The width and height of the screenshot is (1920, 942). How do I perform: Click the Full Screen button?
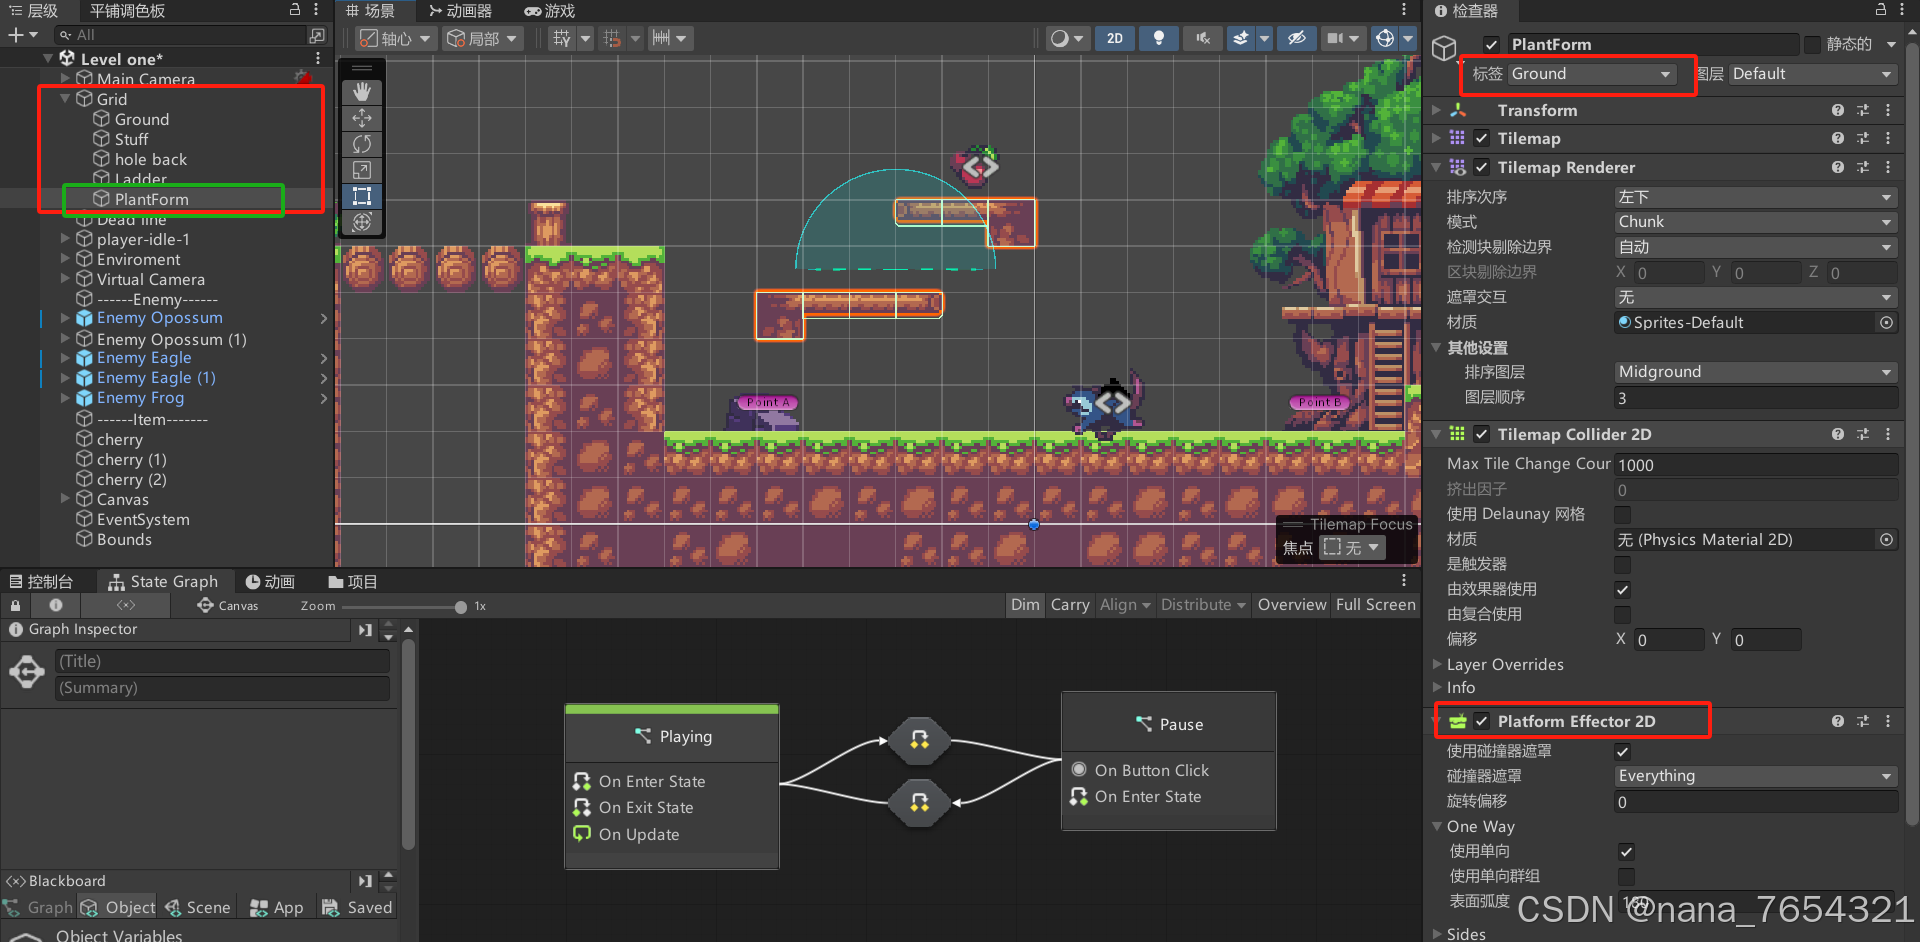(1375, 604)
